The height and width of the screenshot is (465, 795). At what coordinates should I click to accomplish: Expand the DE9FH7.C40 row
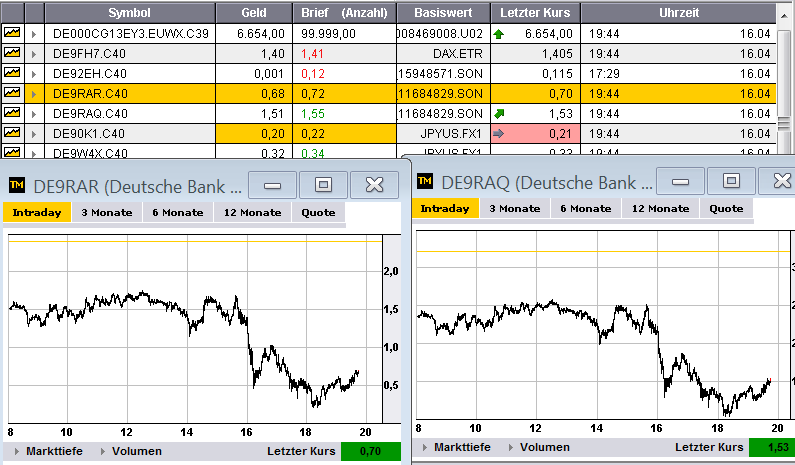34,54
